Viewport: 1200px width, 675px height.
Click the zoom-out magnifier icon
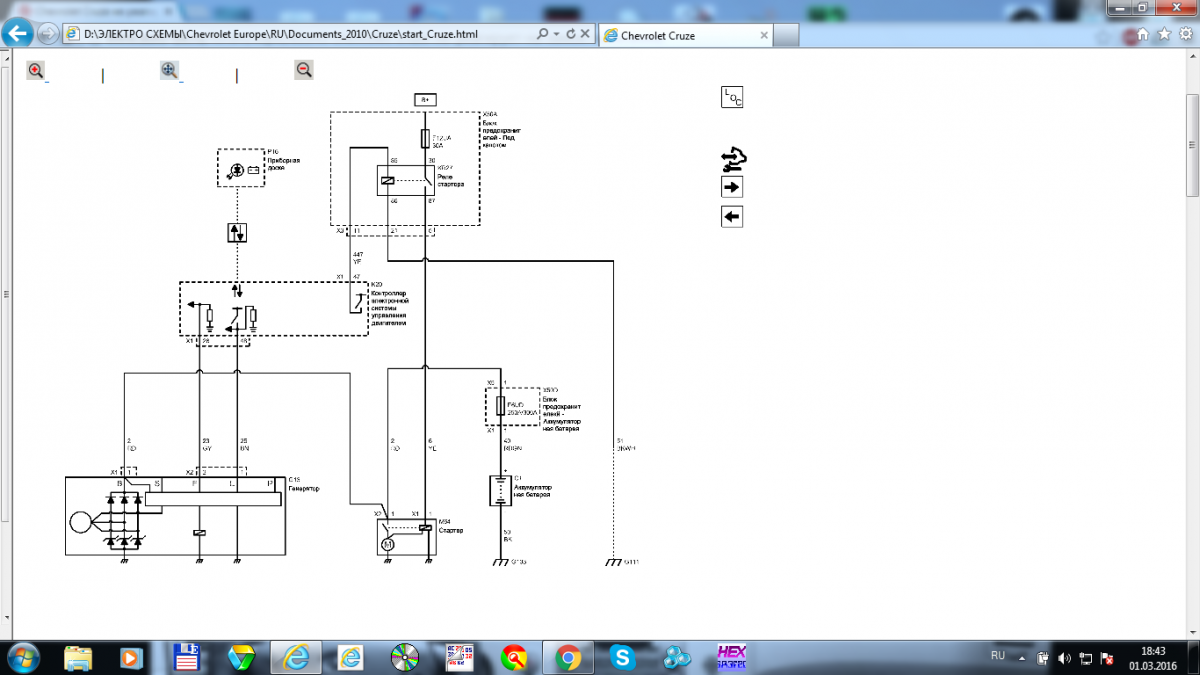304,70
